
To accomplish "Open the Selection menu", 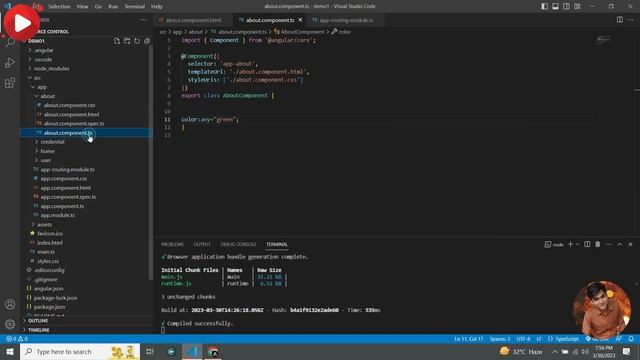I will click(59, 7).
